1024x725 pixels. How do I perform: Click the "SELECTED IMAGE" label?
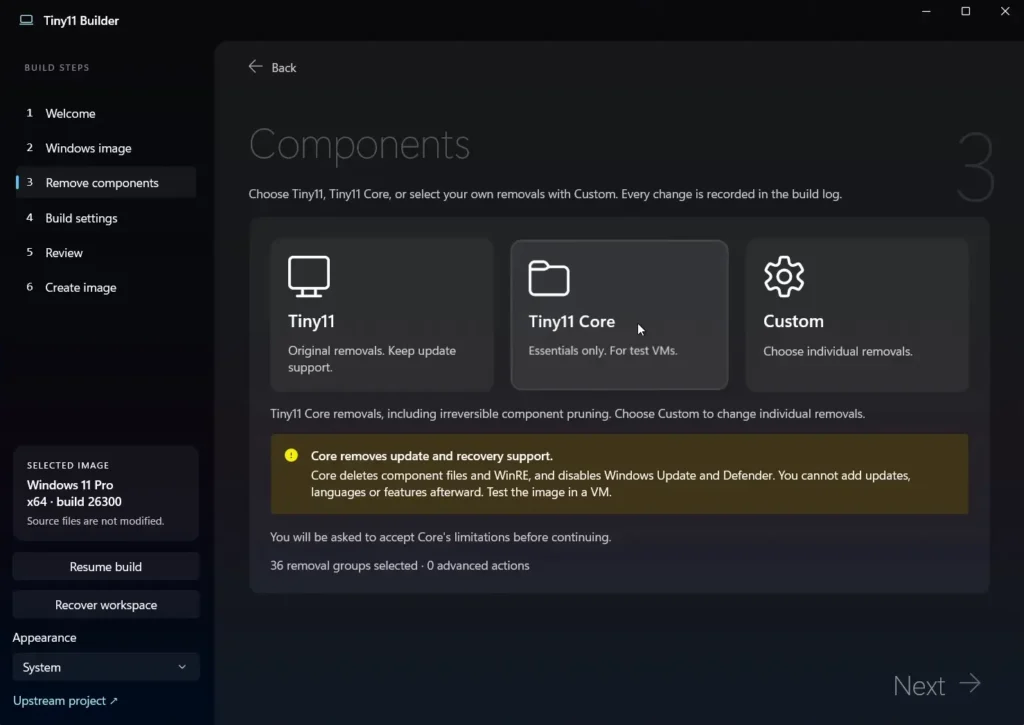click(x=68, y=465)
